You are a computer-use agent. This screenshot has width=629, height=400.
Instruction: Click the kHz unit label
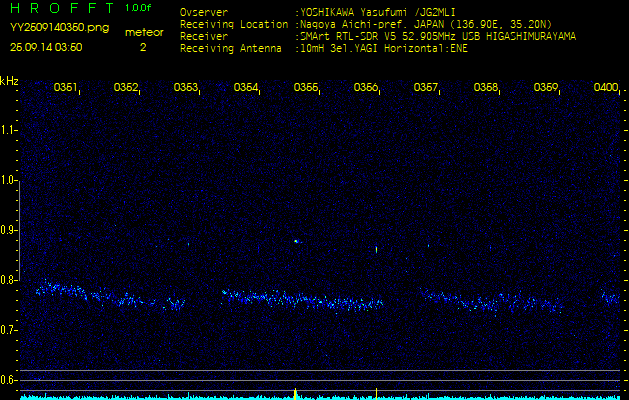tap(9, 80)
